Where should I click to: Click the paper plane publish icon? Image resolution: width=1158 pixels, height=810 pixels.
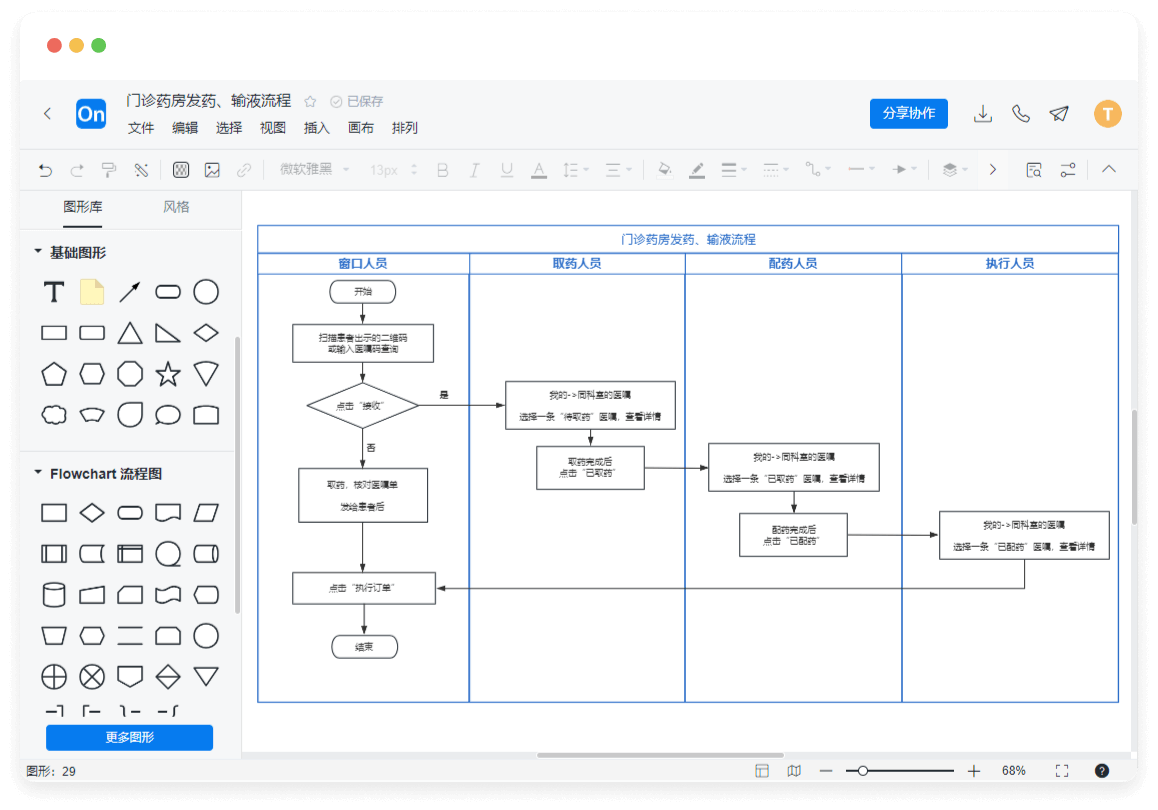pos(1059,114)
